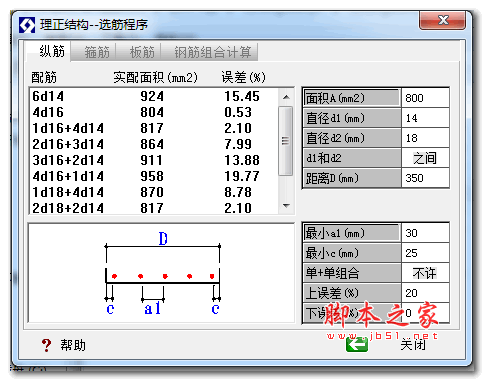Click the area value 924

(152, 96)
